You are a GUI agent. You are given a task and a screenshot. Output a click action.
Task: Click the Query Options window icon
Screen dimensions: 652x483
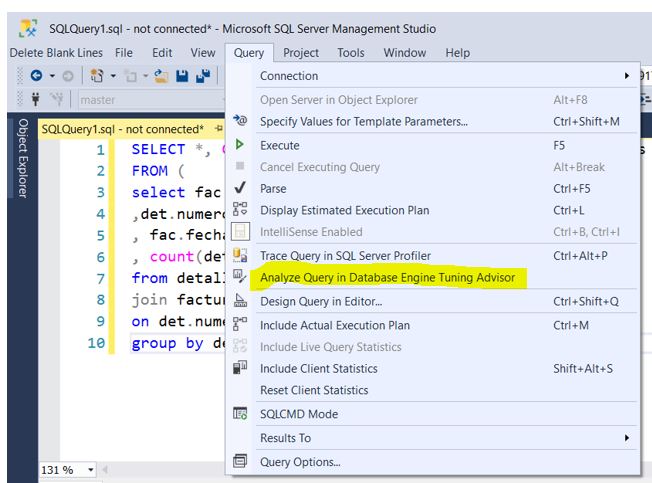(240, 461)
